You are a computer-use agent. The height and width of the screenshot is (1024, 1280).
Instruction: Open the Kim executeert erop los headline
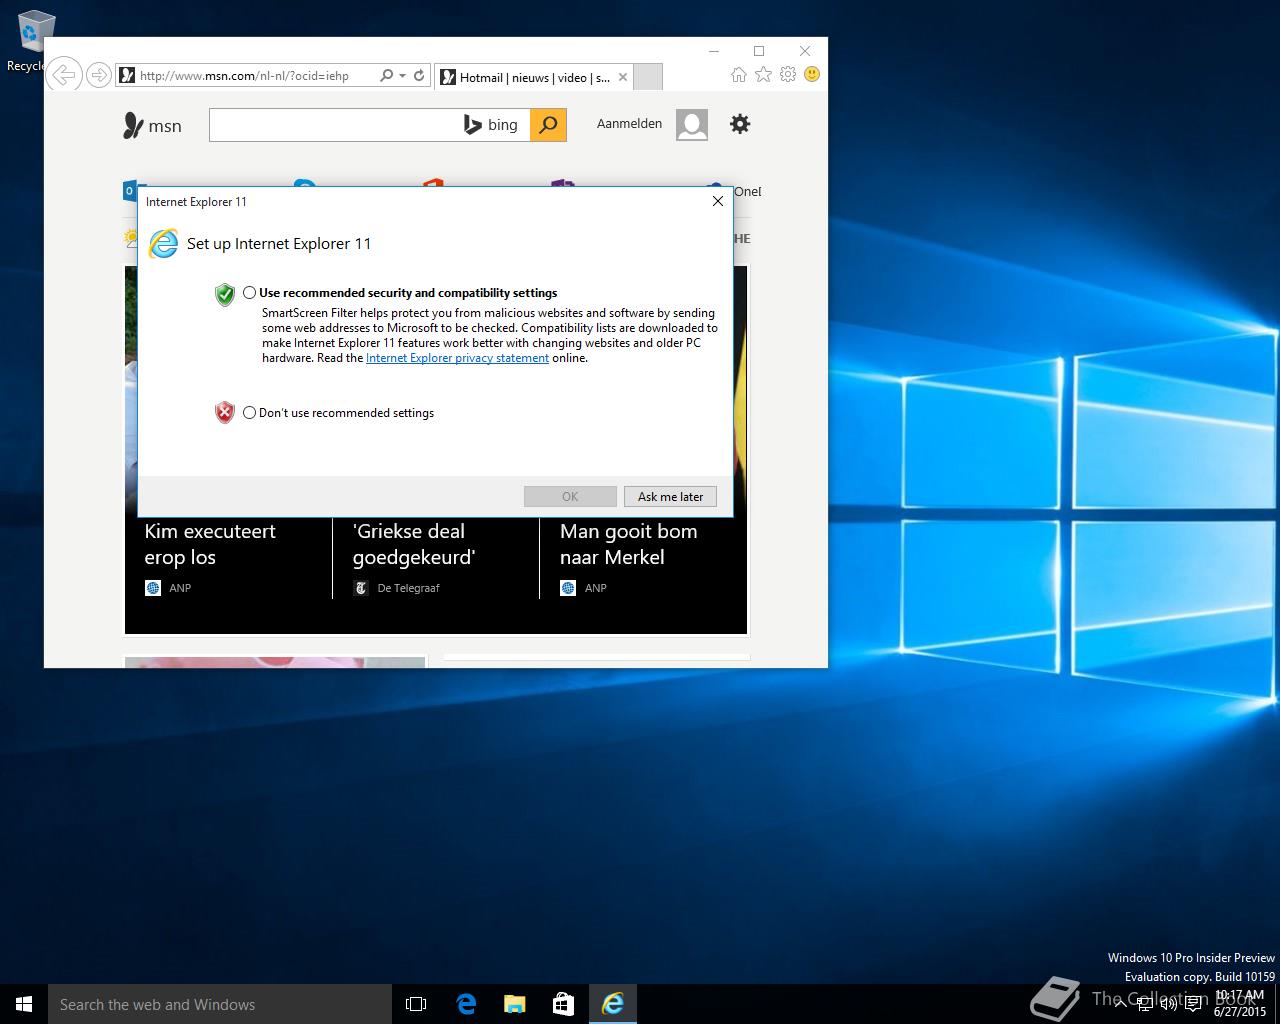pos(210,544)
